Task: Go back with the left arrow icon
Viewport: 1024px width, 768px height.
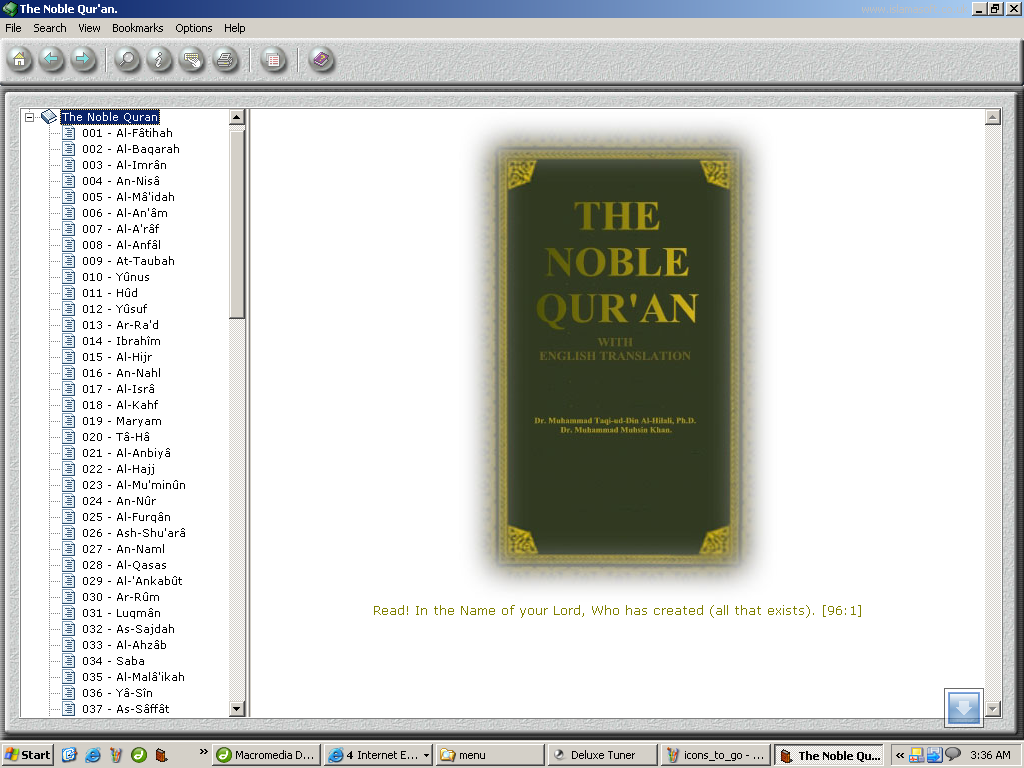Action: (51, 60)
